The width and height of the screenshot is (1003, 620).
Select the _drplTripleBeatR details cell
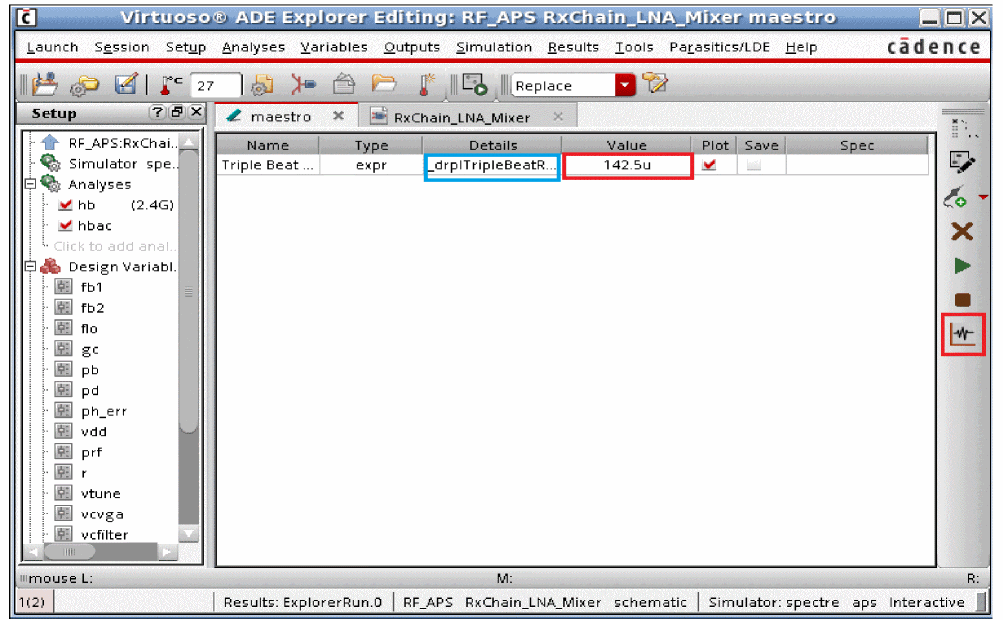click(x=492, y=165)
